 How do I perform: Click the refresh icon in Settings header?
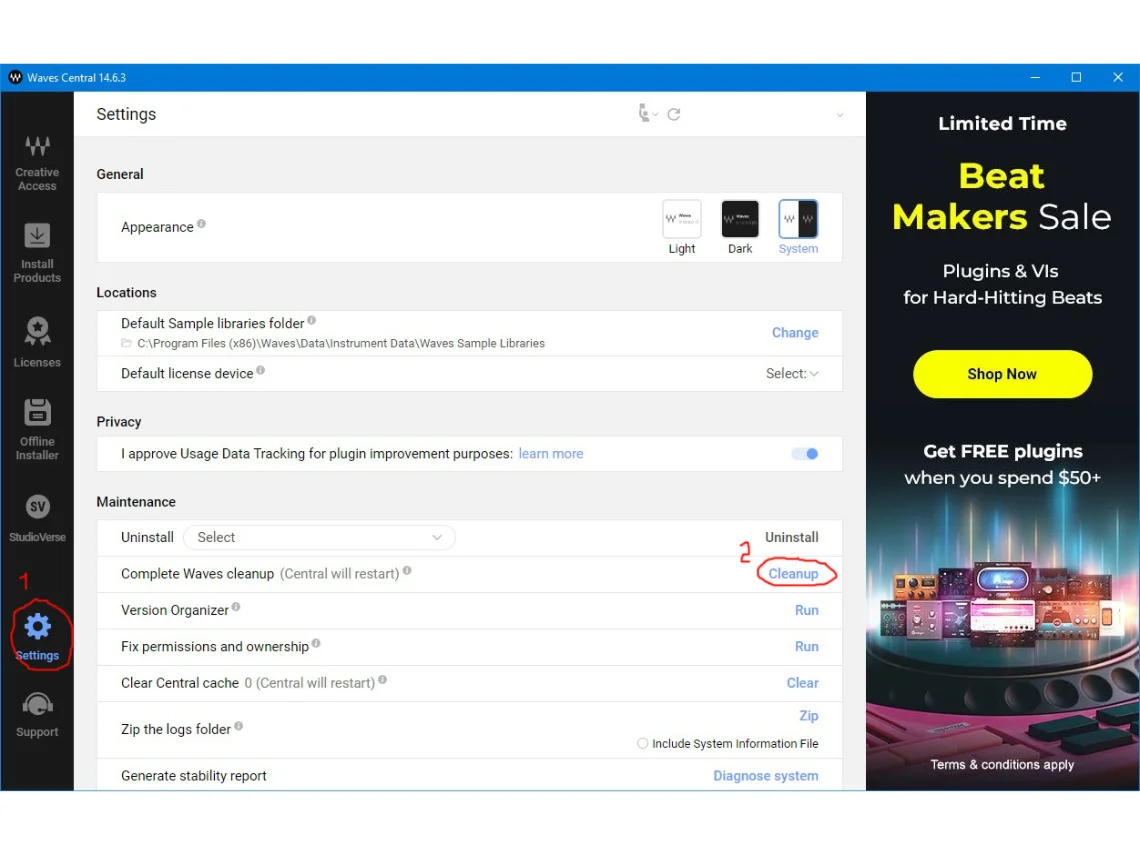tap(674, 115)
